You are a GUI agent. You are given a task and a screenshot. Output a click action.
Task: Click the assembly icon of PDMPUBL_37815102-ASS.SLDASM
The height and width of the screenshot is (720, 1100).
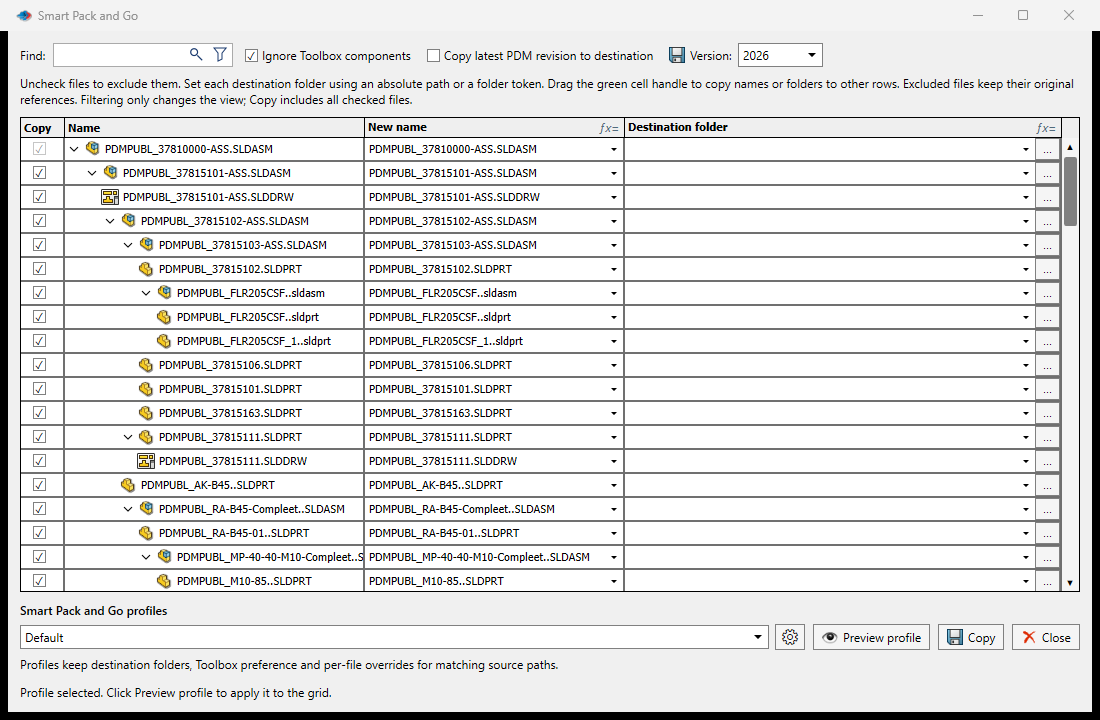(x=128, y=220)
